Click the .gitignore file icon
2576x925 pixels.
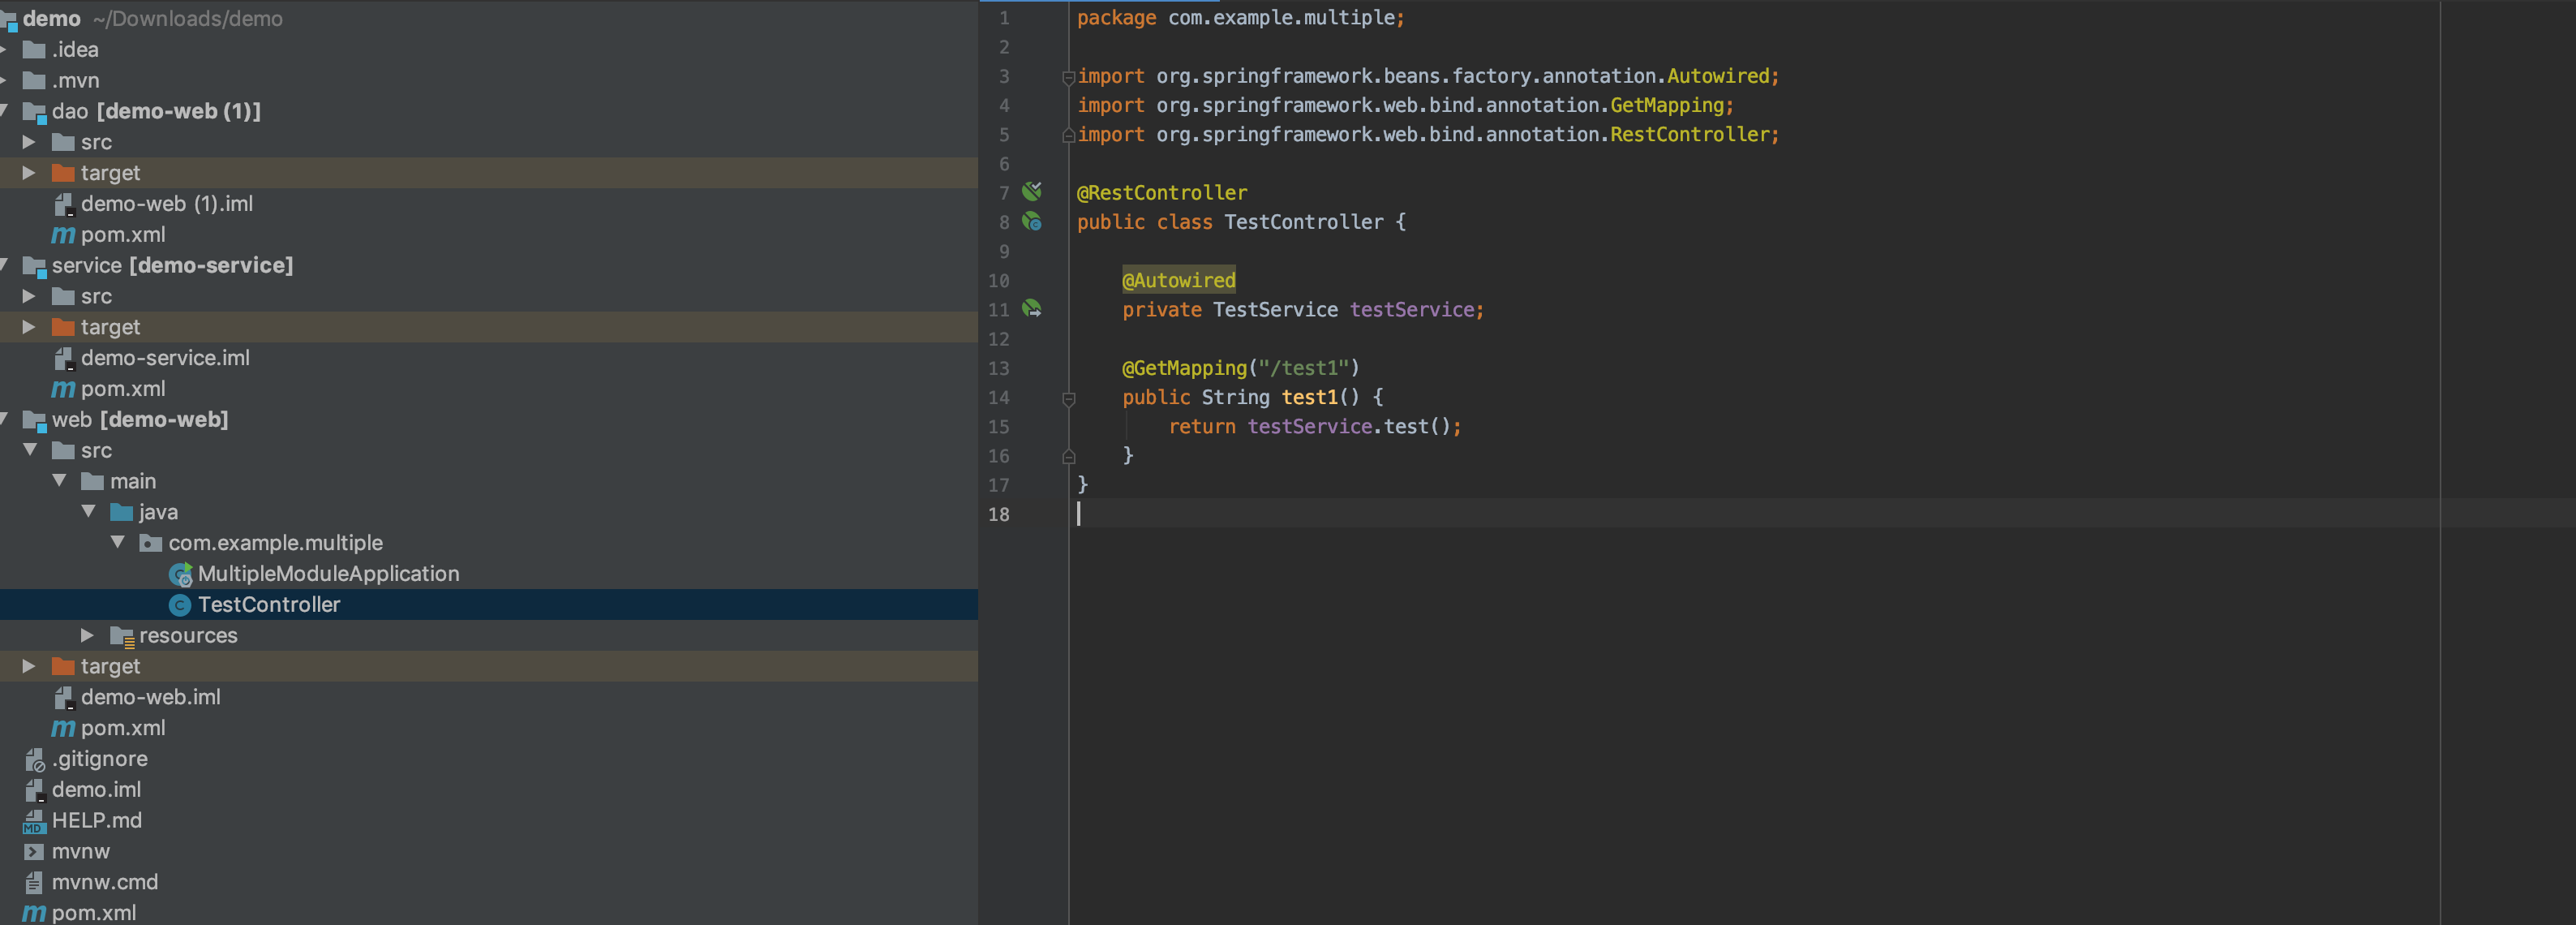pos(34,760)
